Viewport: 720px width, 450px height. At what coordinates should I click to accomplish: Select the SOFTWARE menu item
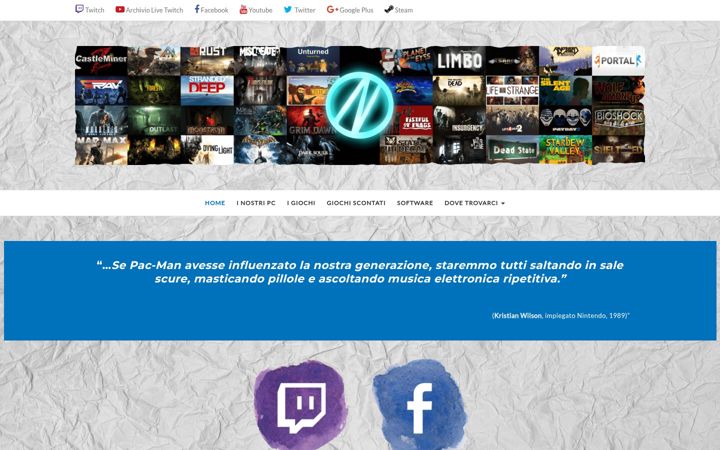coord(415,203)
